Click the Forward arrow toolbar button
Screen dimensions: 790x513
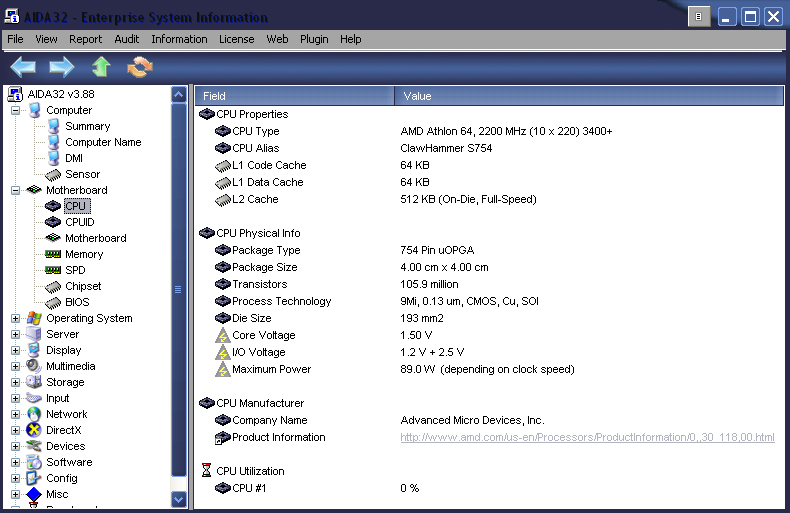pos(61,67)
